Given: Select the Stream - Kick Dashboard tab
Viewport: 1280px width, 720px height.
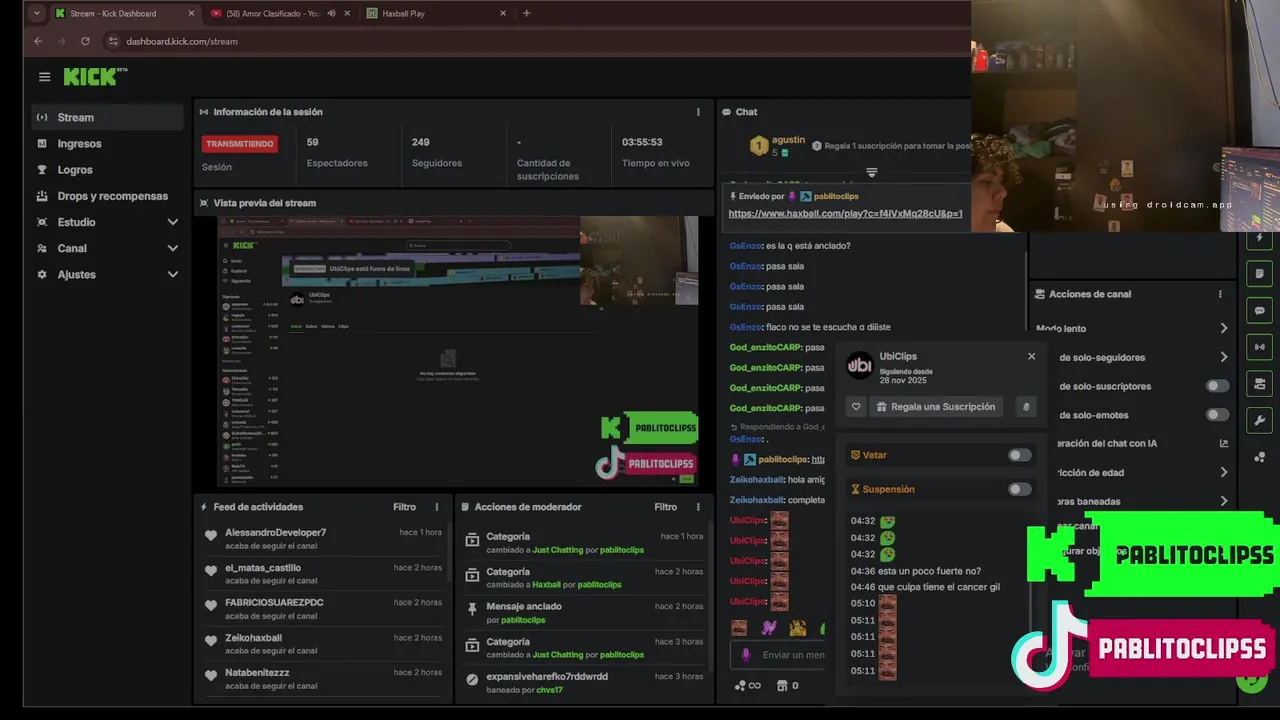Looking at the screenshot, I should tap(125, 13).
